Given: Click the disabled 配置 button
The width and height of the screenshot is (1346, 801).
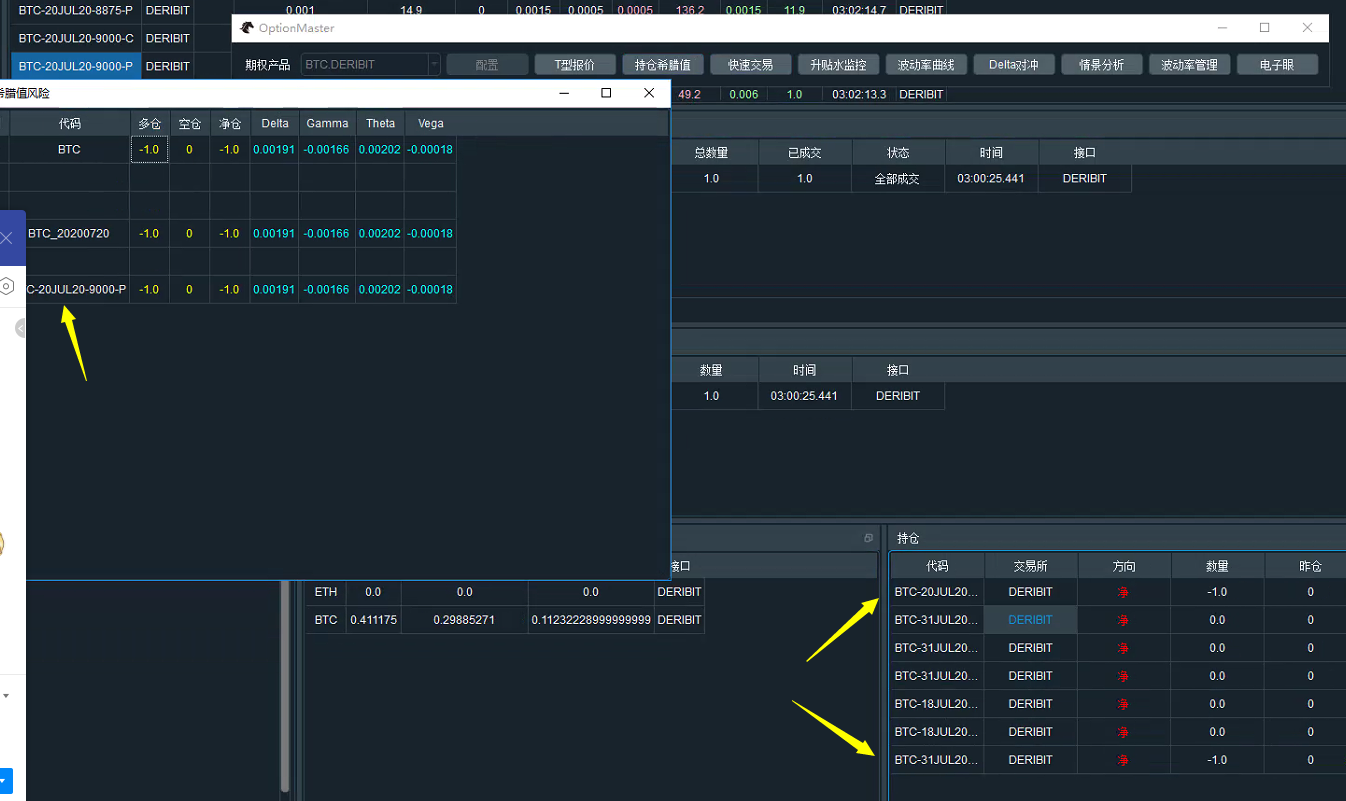Looking at the screenshot, I should point(487,65).
